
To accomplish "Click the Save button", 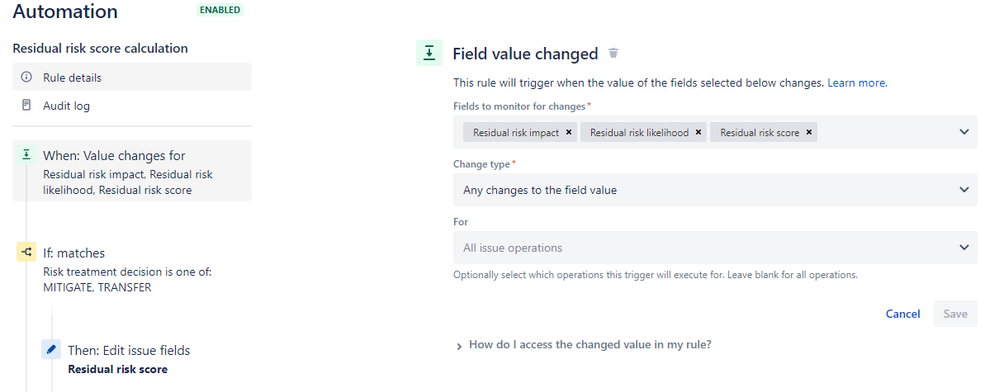I will coord(955,314).
